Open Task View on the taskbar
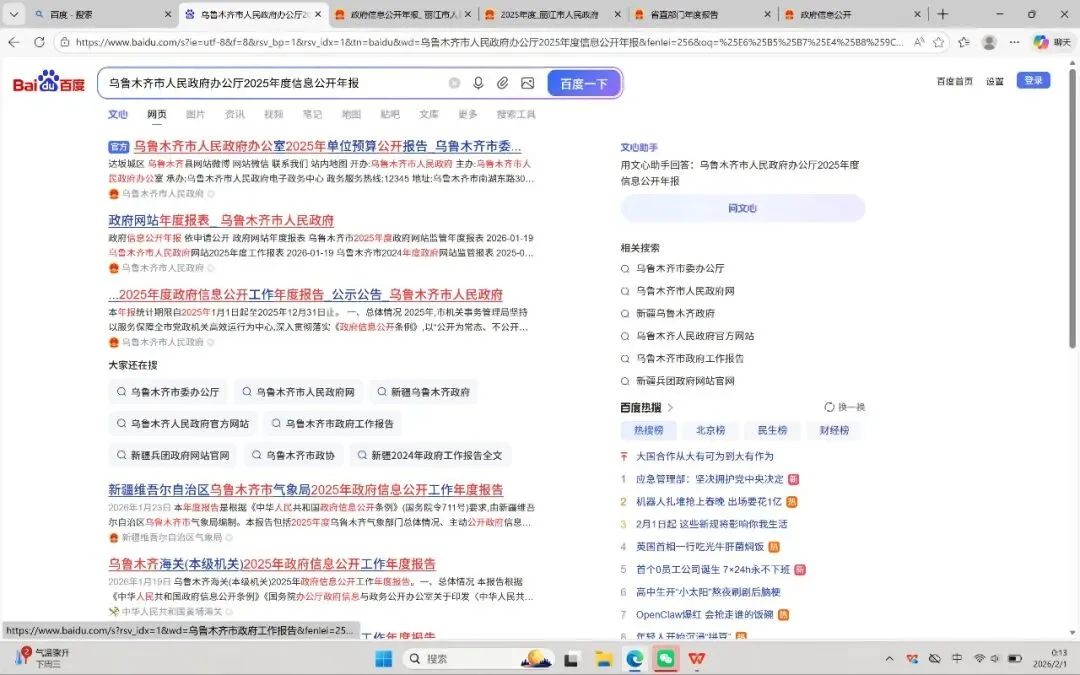The image size is (1080, 675). 571,658
